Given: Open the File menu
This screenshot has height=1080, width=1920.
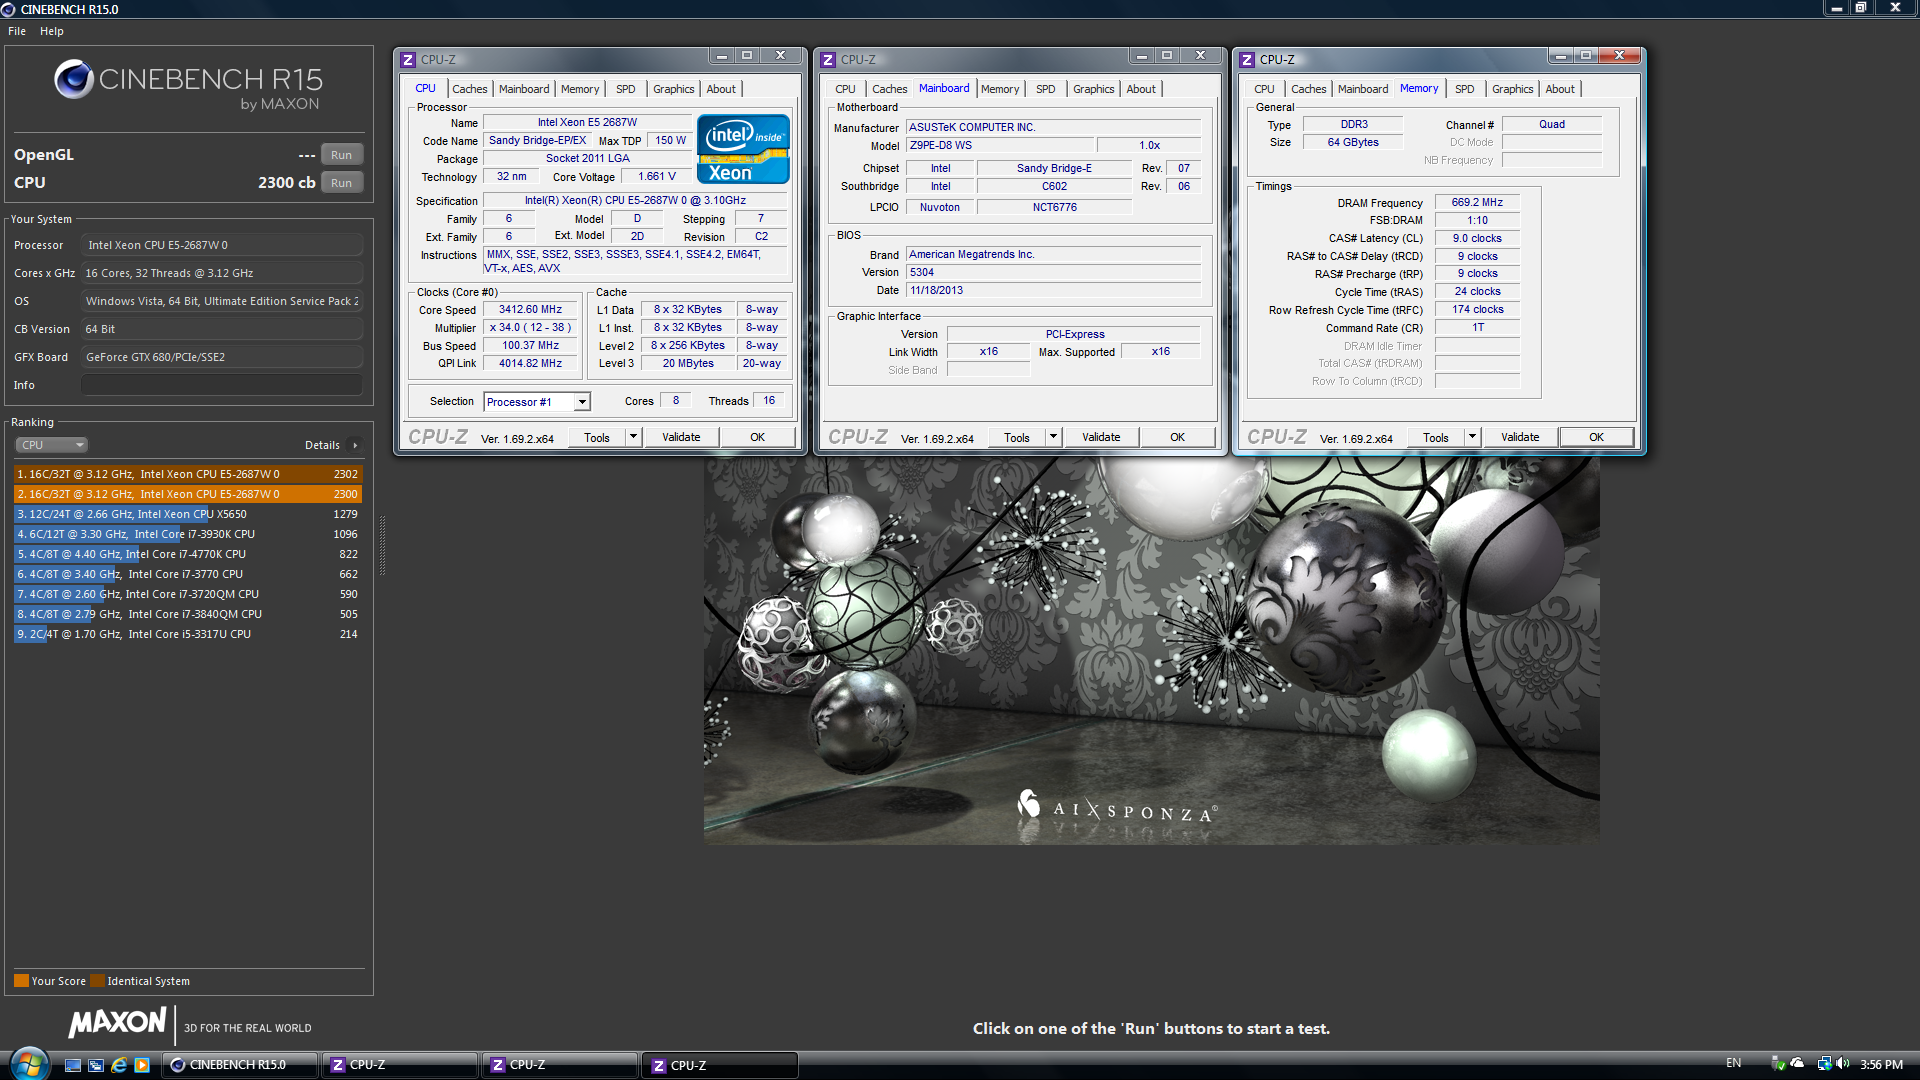Looking at the screenshot, I should [x=17, y=31].
